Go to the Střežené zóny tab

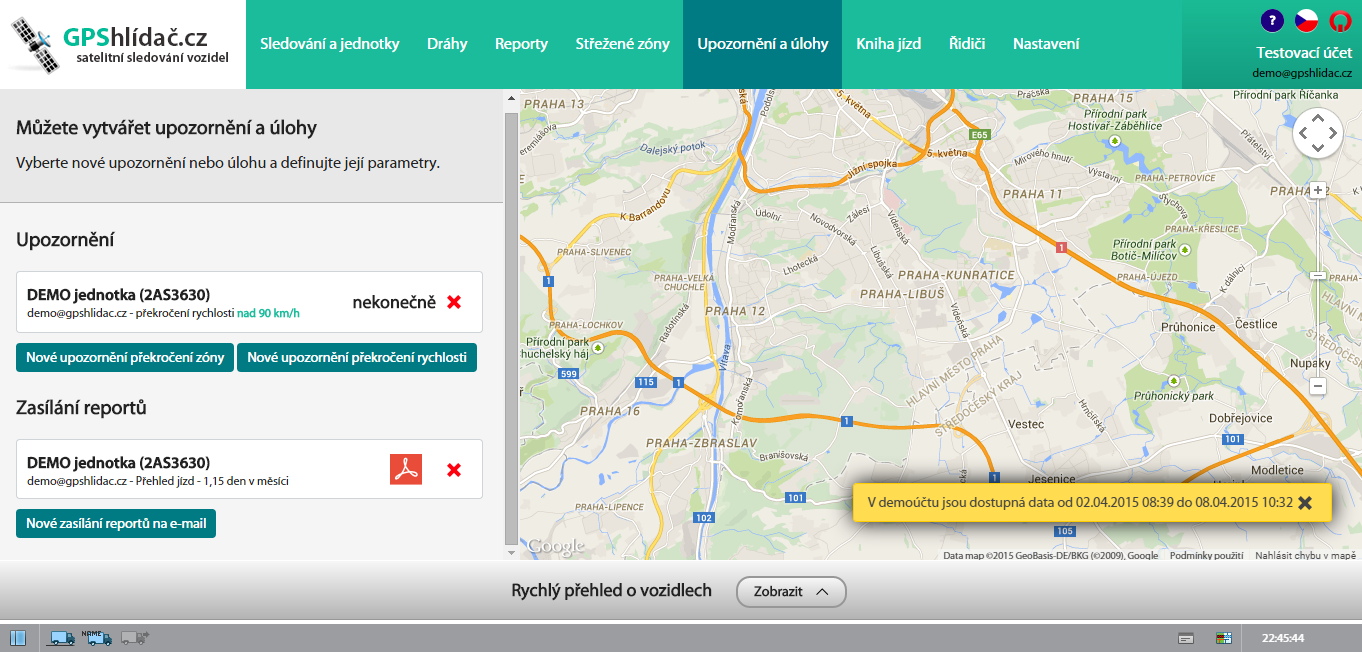click(622, 44)
